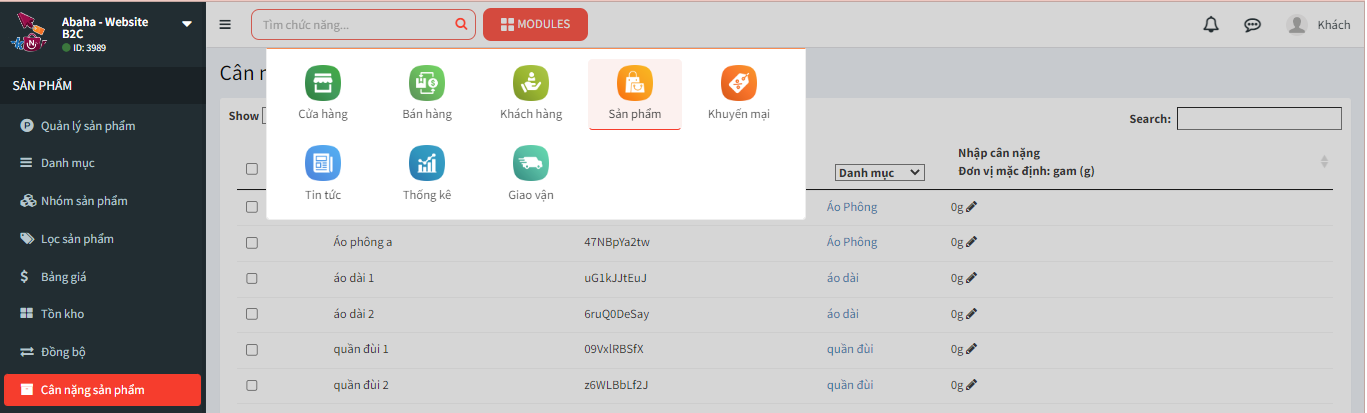Open the Thống kê statistics module
The height and width of the screenshot is (413, 1367).
(x=427, y=174)
